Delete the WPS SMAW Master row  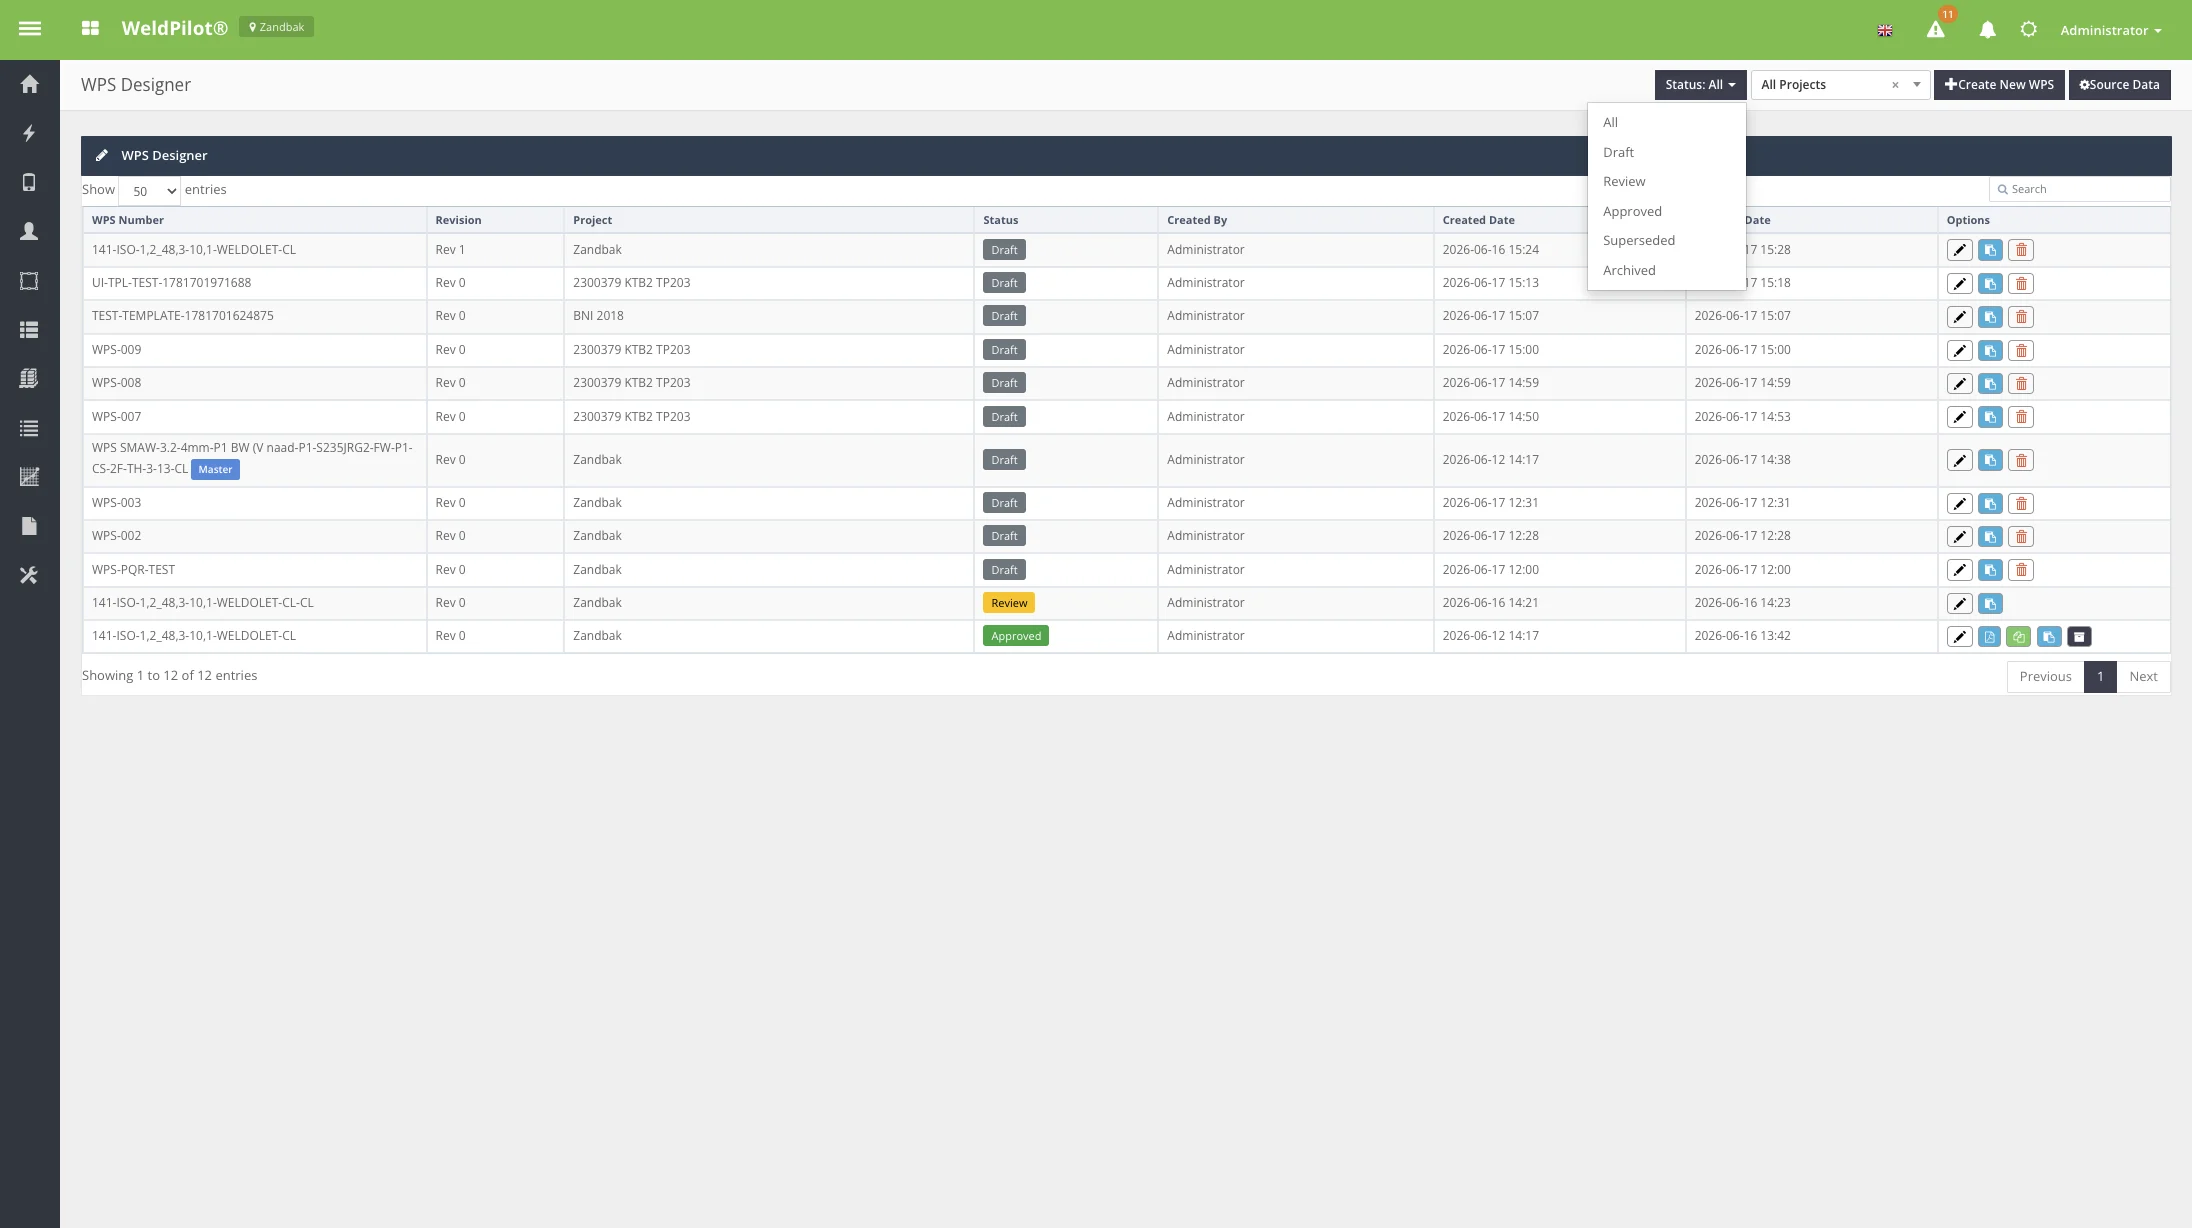click(2021, 461)
